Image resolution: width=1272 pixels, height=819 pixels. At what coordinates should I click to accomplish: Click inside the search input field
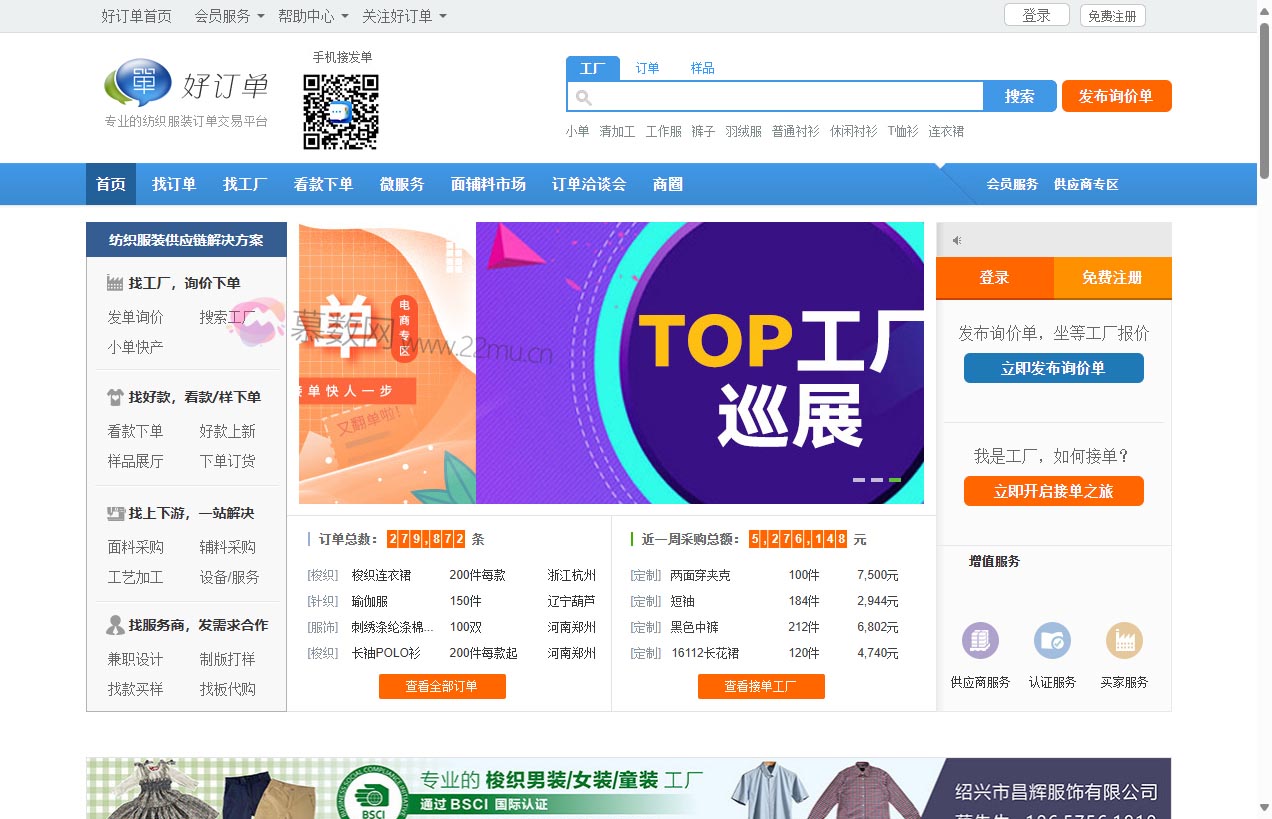[780, 96]
